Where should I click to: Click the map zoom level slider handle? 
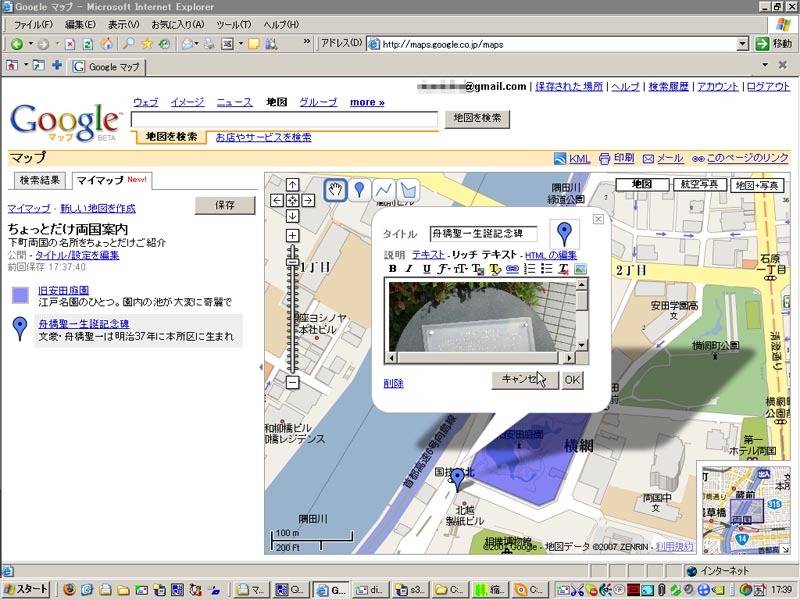(292, 262)
